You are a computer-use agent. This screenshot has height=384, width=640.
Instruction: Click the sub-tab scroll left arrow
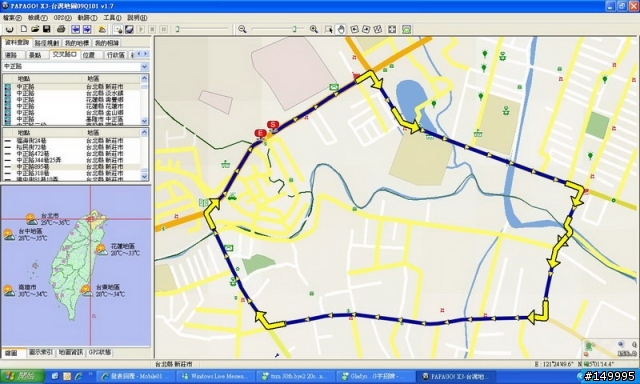click(139, 54)
